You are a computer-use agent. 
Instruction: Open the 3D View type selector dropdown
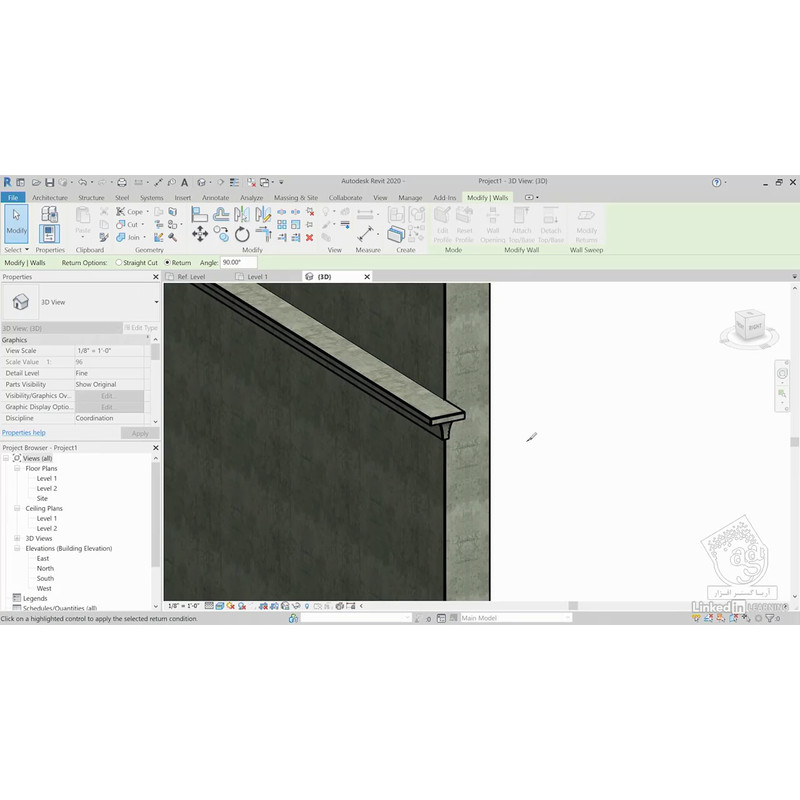[x=156, y=302]
